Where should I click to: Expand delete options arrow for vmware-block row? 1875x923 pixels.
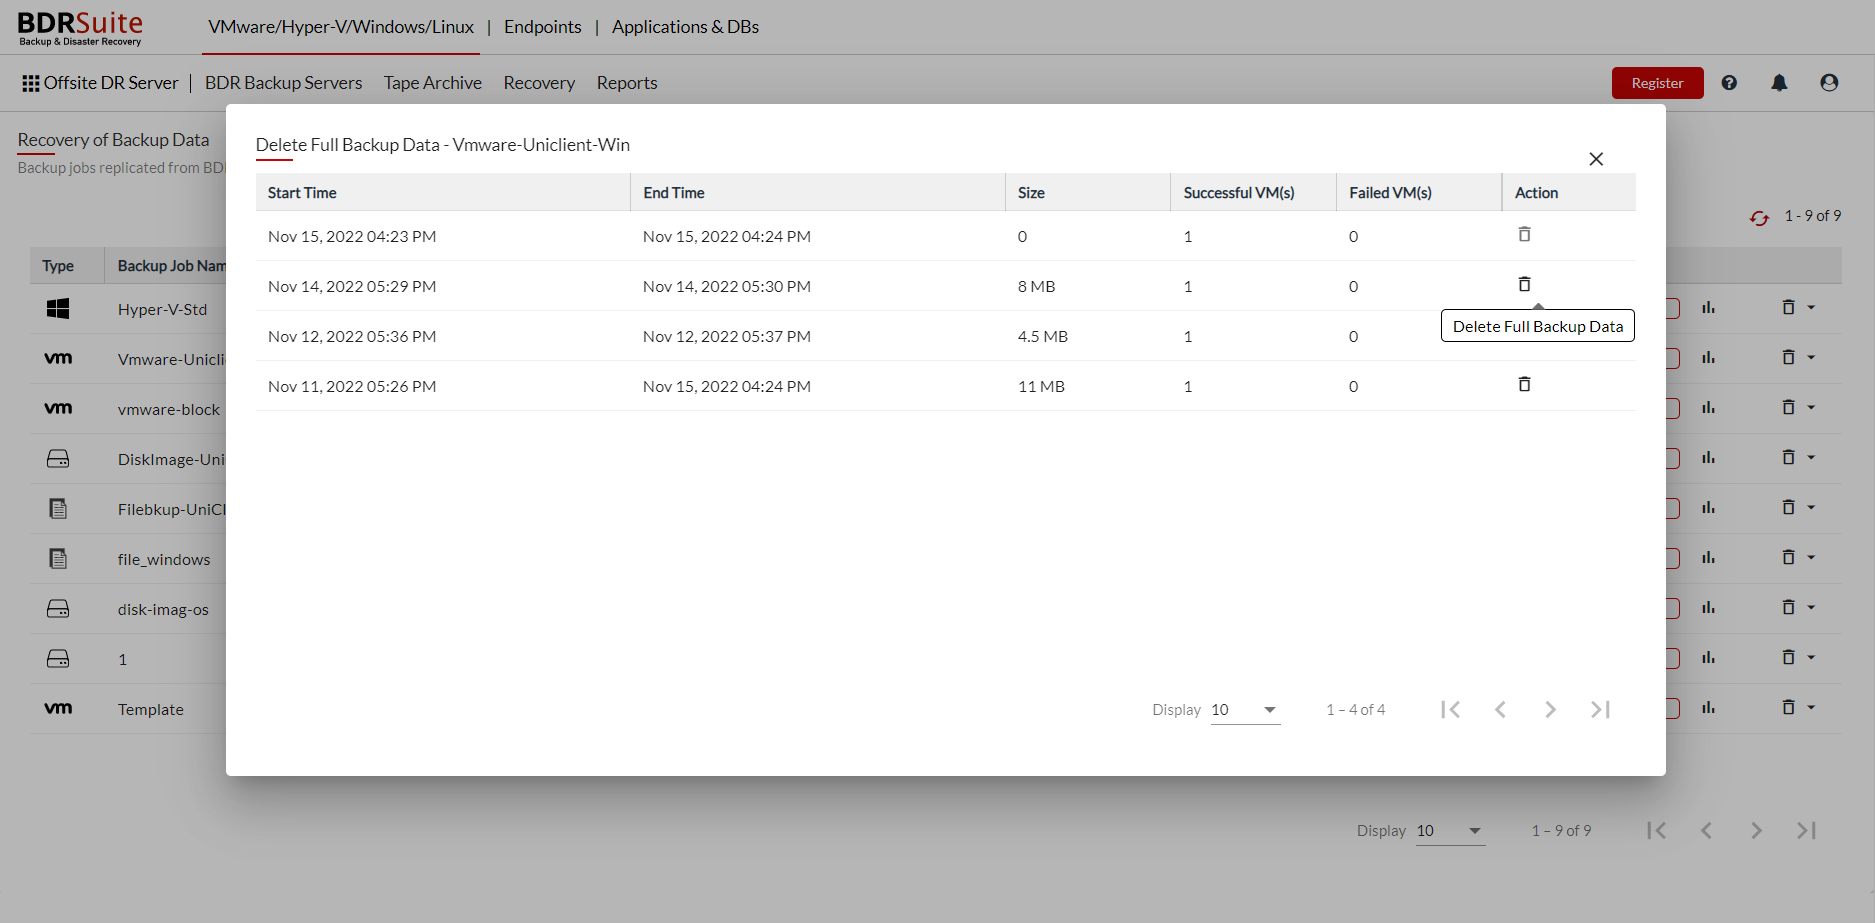tap(1811, 408)
